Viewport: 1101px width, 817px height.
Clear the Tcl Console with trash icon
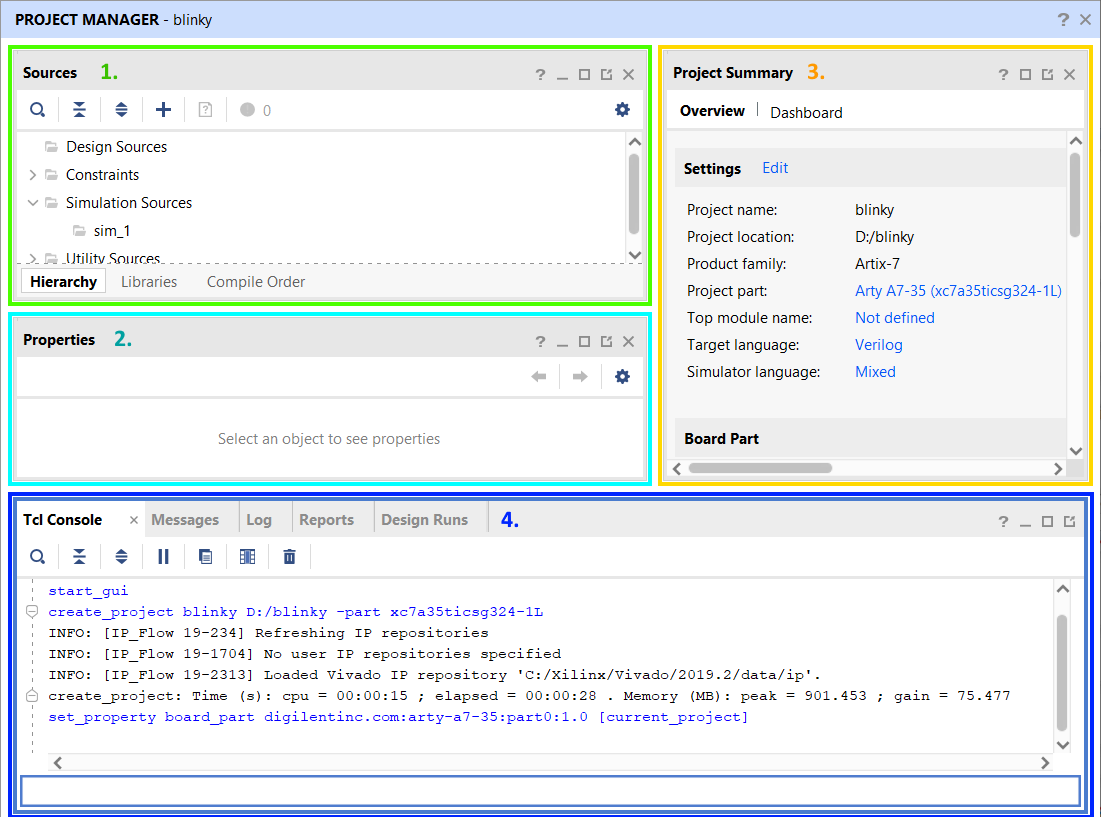click(x=289, y=557)
